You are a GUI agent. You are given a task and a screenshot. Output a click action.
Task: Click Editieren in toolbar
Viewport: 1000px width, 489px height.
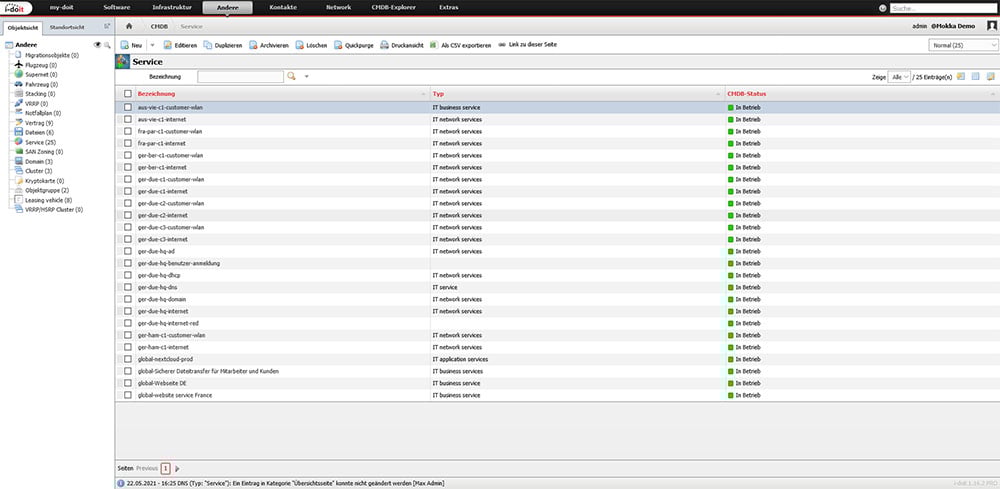tap(180, 45)
